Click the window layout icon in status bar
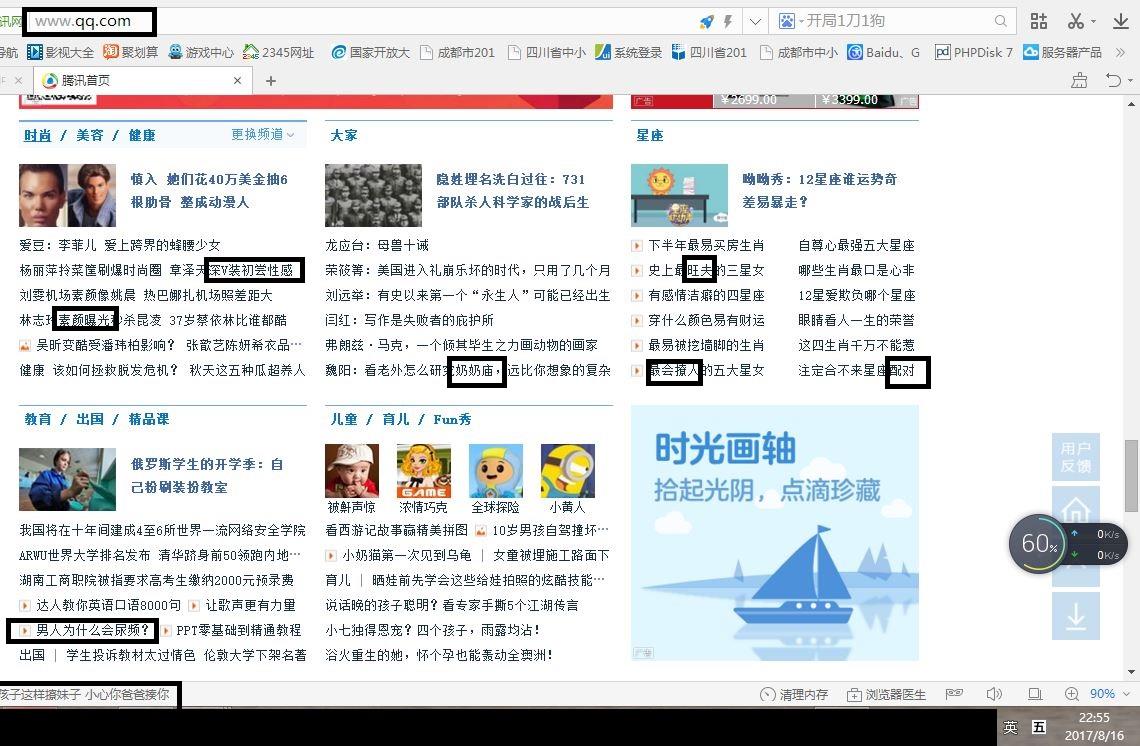 1035,694
